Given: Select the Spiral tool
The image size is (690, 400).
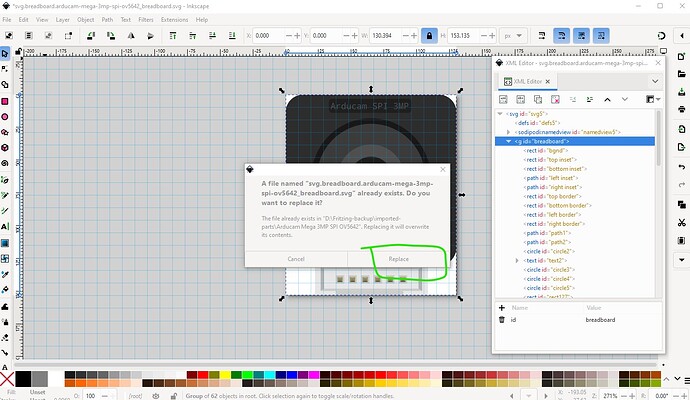Looking at the screenshot, I should click(x=5, y=163).
